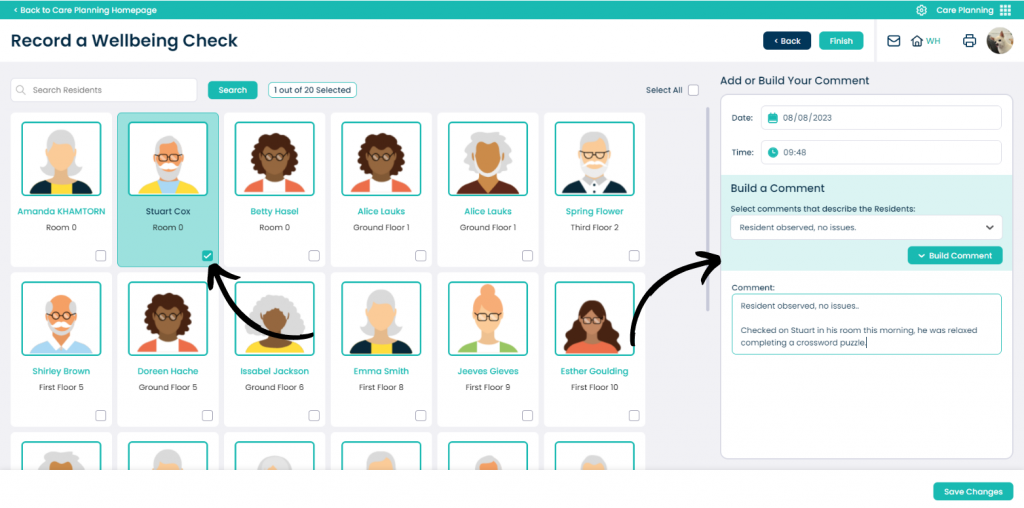The width and height of the screenshot is (1024, 508).
Task: Untick Stuart Cox's checkbox
Action: coord(207,255)
